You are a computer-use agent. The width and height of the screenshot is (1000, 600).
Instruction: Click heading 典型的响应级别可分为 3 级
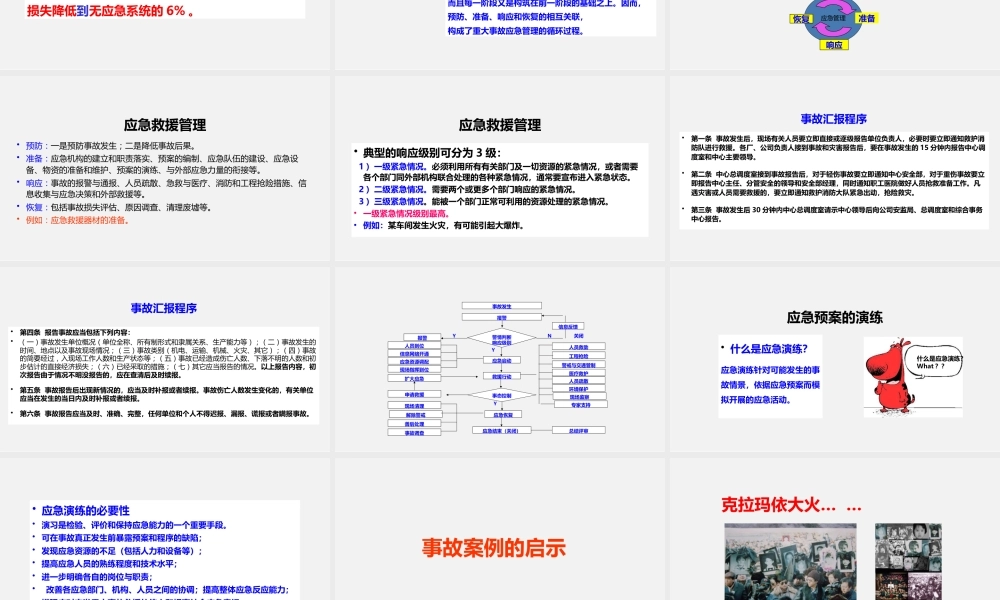[432, 152]
